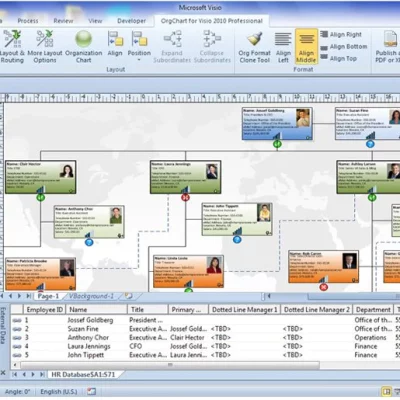This screenshot has height=400, width=400.
Task: Click English (U.S.) language status
Action: coord(59,392)
